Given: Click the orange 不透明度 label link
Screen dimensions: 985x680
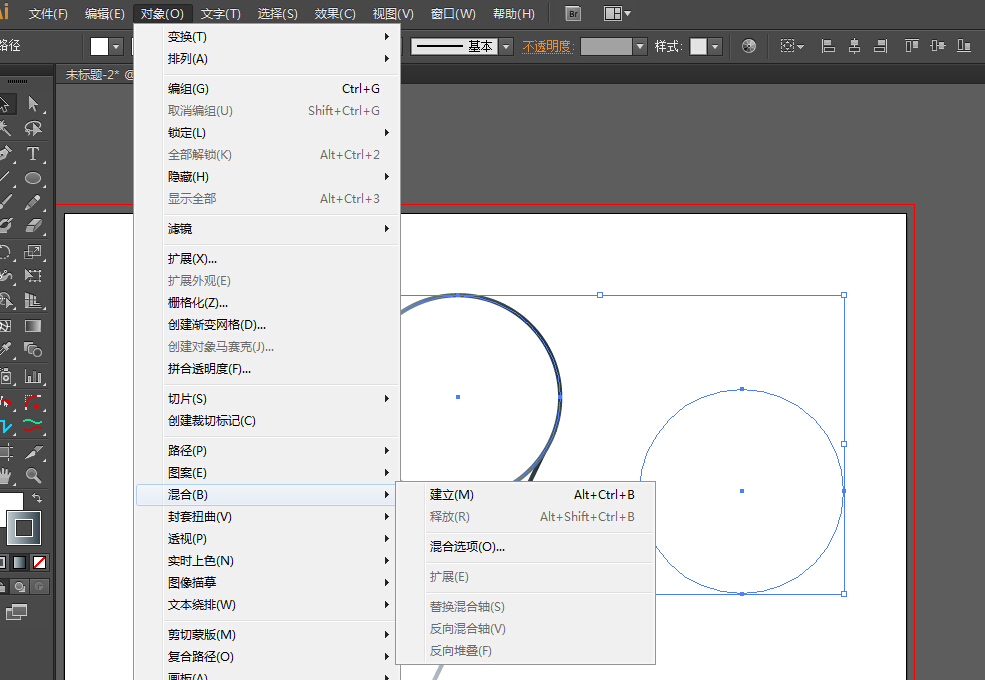Looking at the screenshot, I should [x=547, y=46].
